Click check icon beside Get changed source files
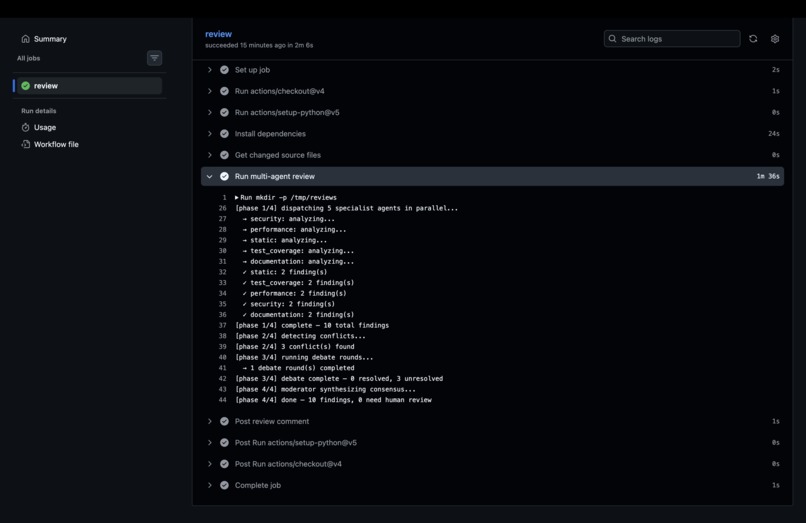 pos(224,155)
